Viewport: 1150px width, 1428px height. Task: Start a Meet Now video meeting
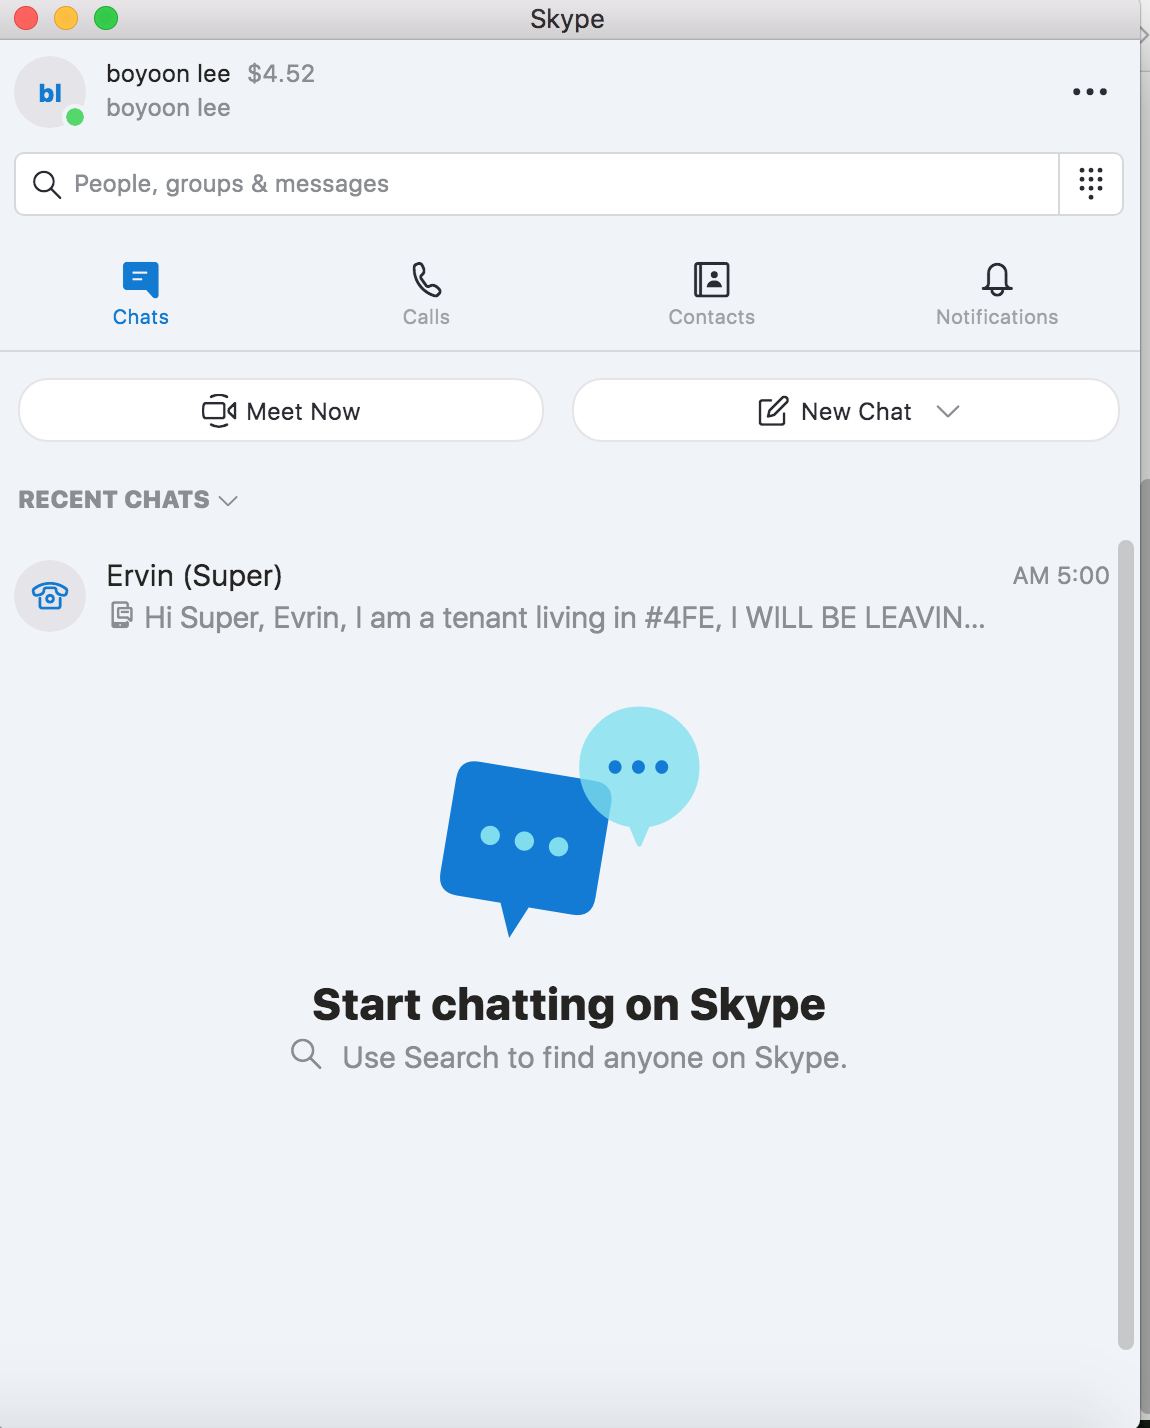281,411
